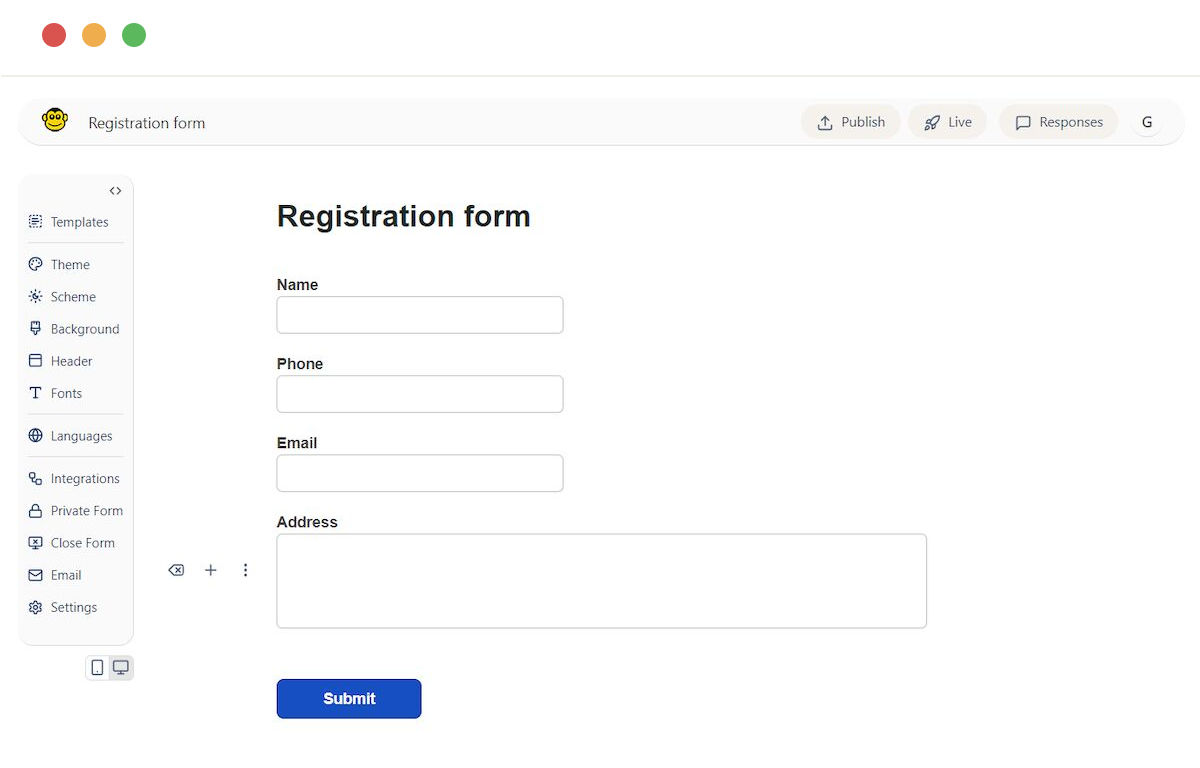Open the Languages globe option
1200x768 pixels.
pos(71,436)
